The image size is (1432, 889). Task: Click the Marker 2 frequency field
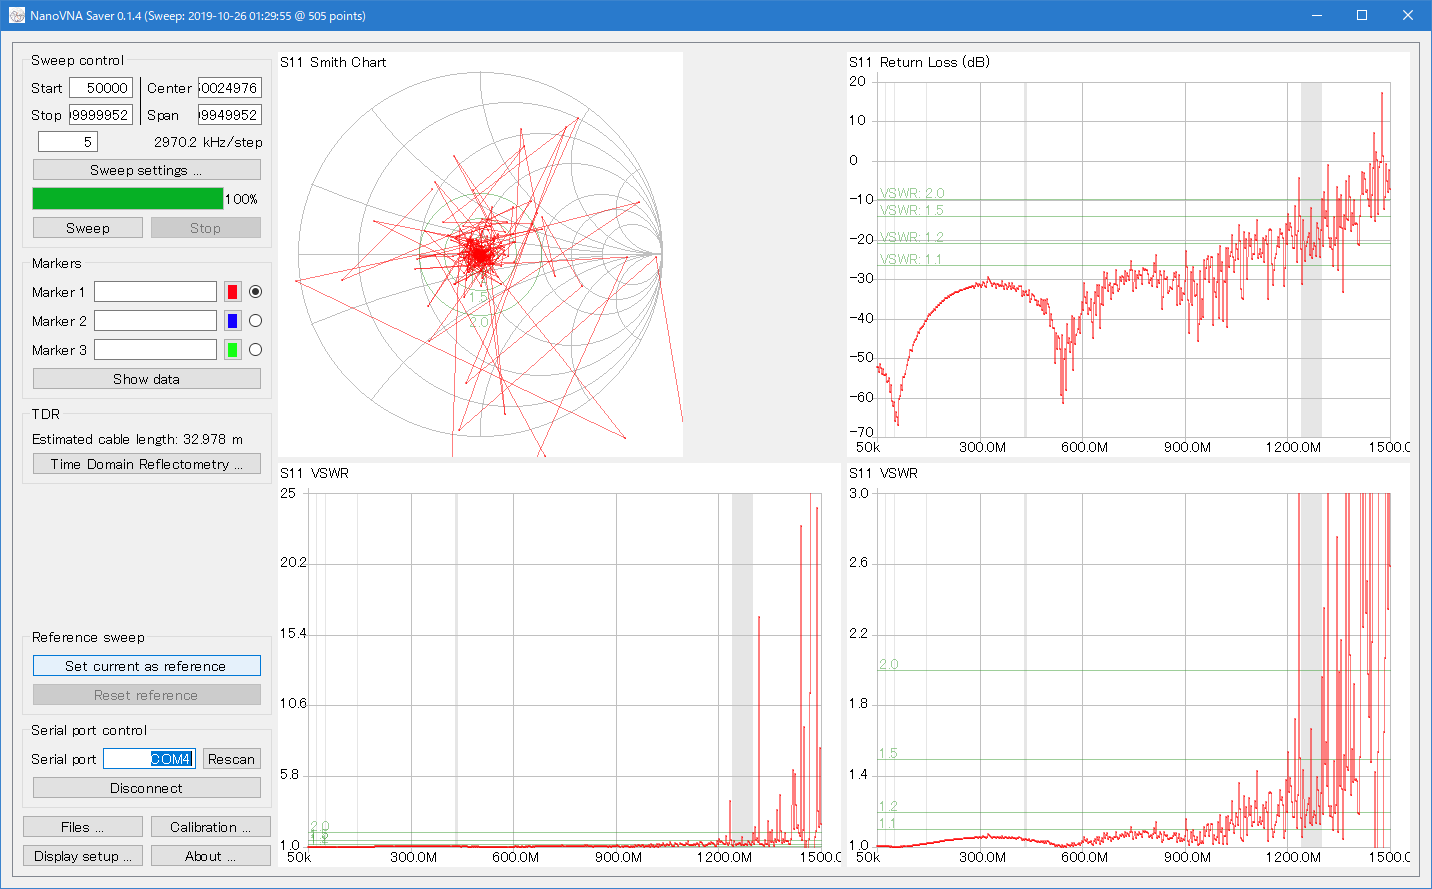(155, 321)
